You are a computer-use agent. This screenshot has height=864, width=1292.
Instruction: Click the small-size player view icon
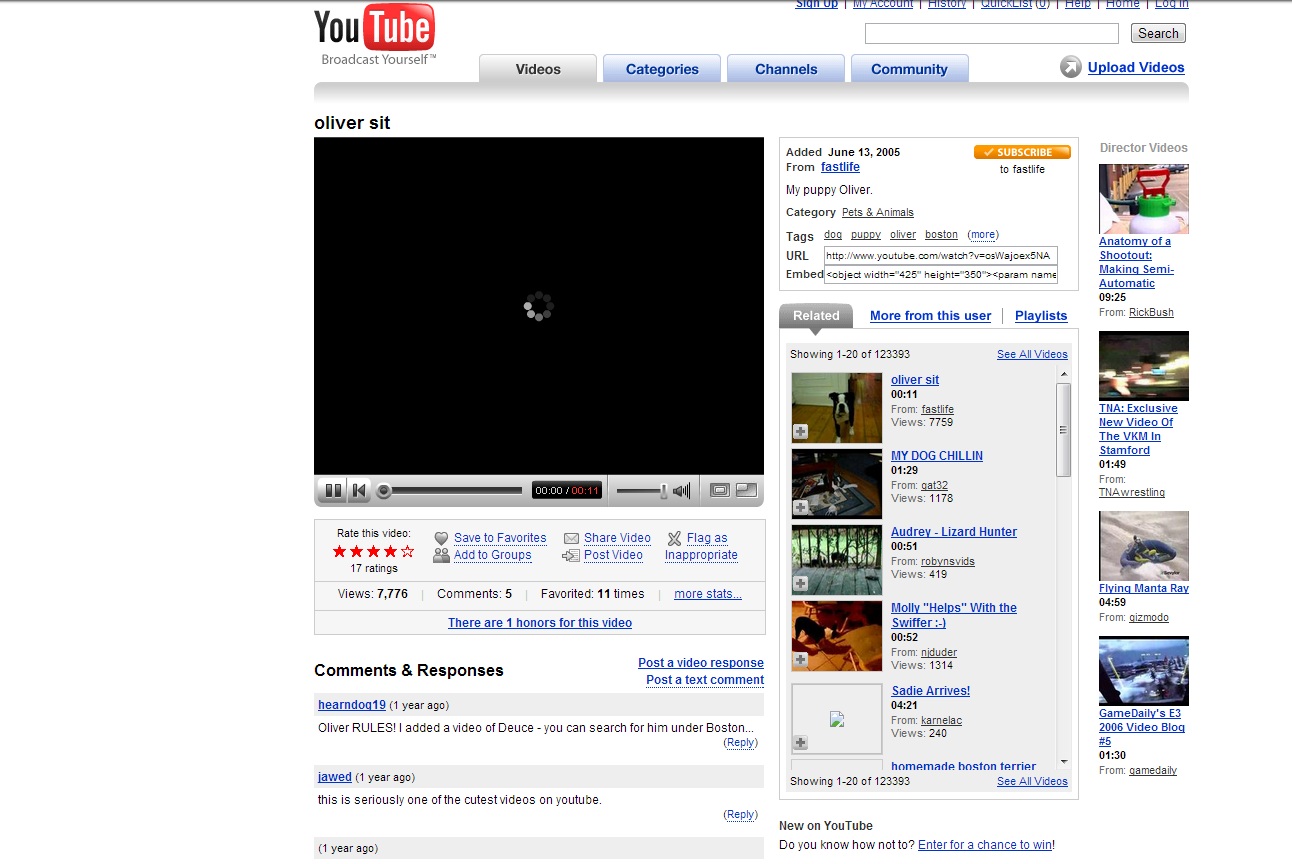(x=719, y=490)
